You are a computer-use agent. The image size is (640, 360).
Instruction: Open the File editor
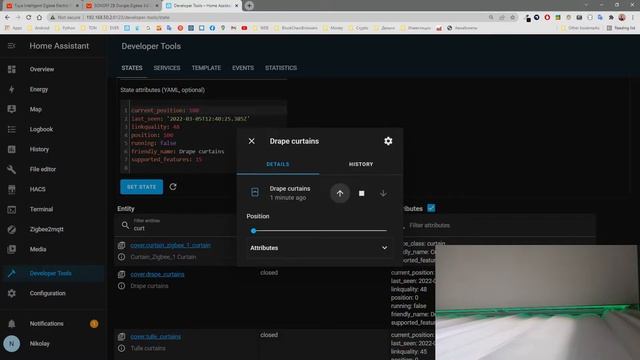pyautogui.click(x=43, y=169)
